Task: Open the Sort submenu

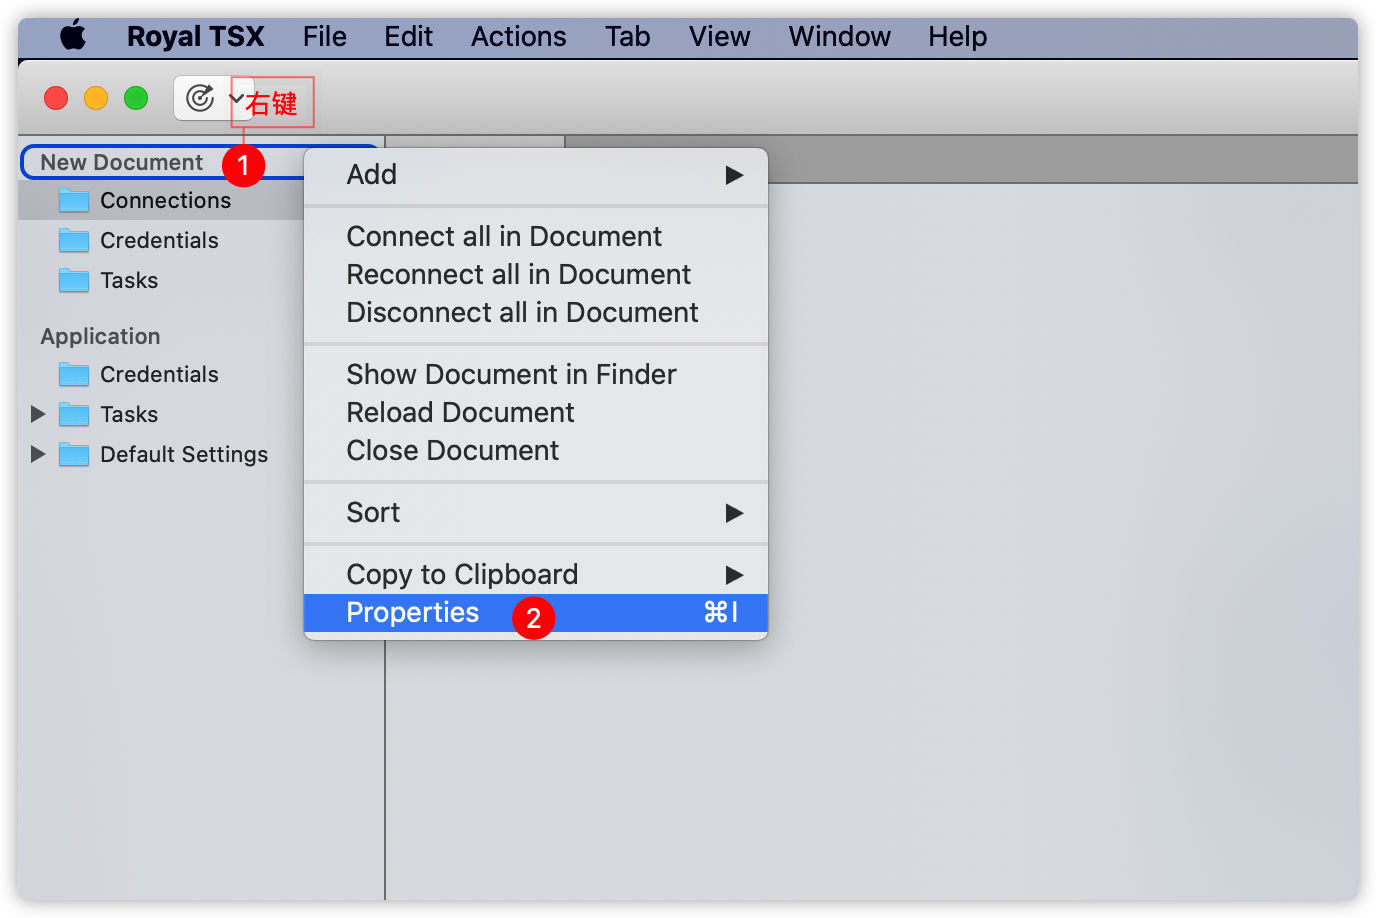Action: [x=536, y=513]
